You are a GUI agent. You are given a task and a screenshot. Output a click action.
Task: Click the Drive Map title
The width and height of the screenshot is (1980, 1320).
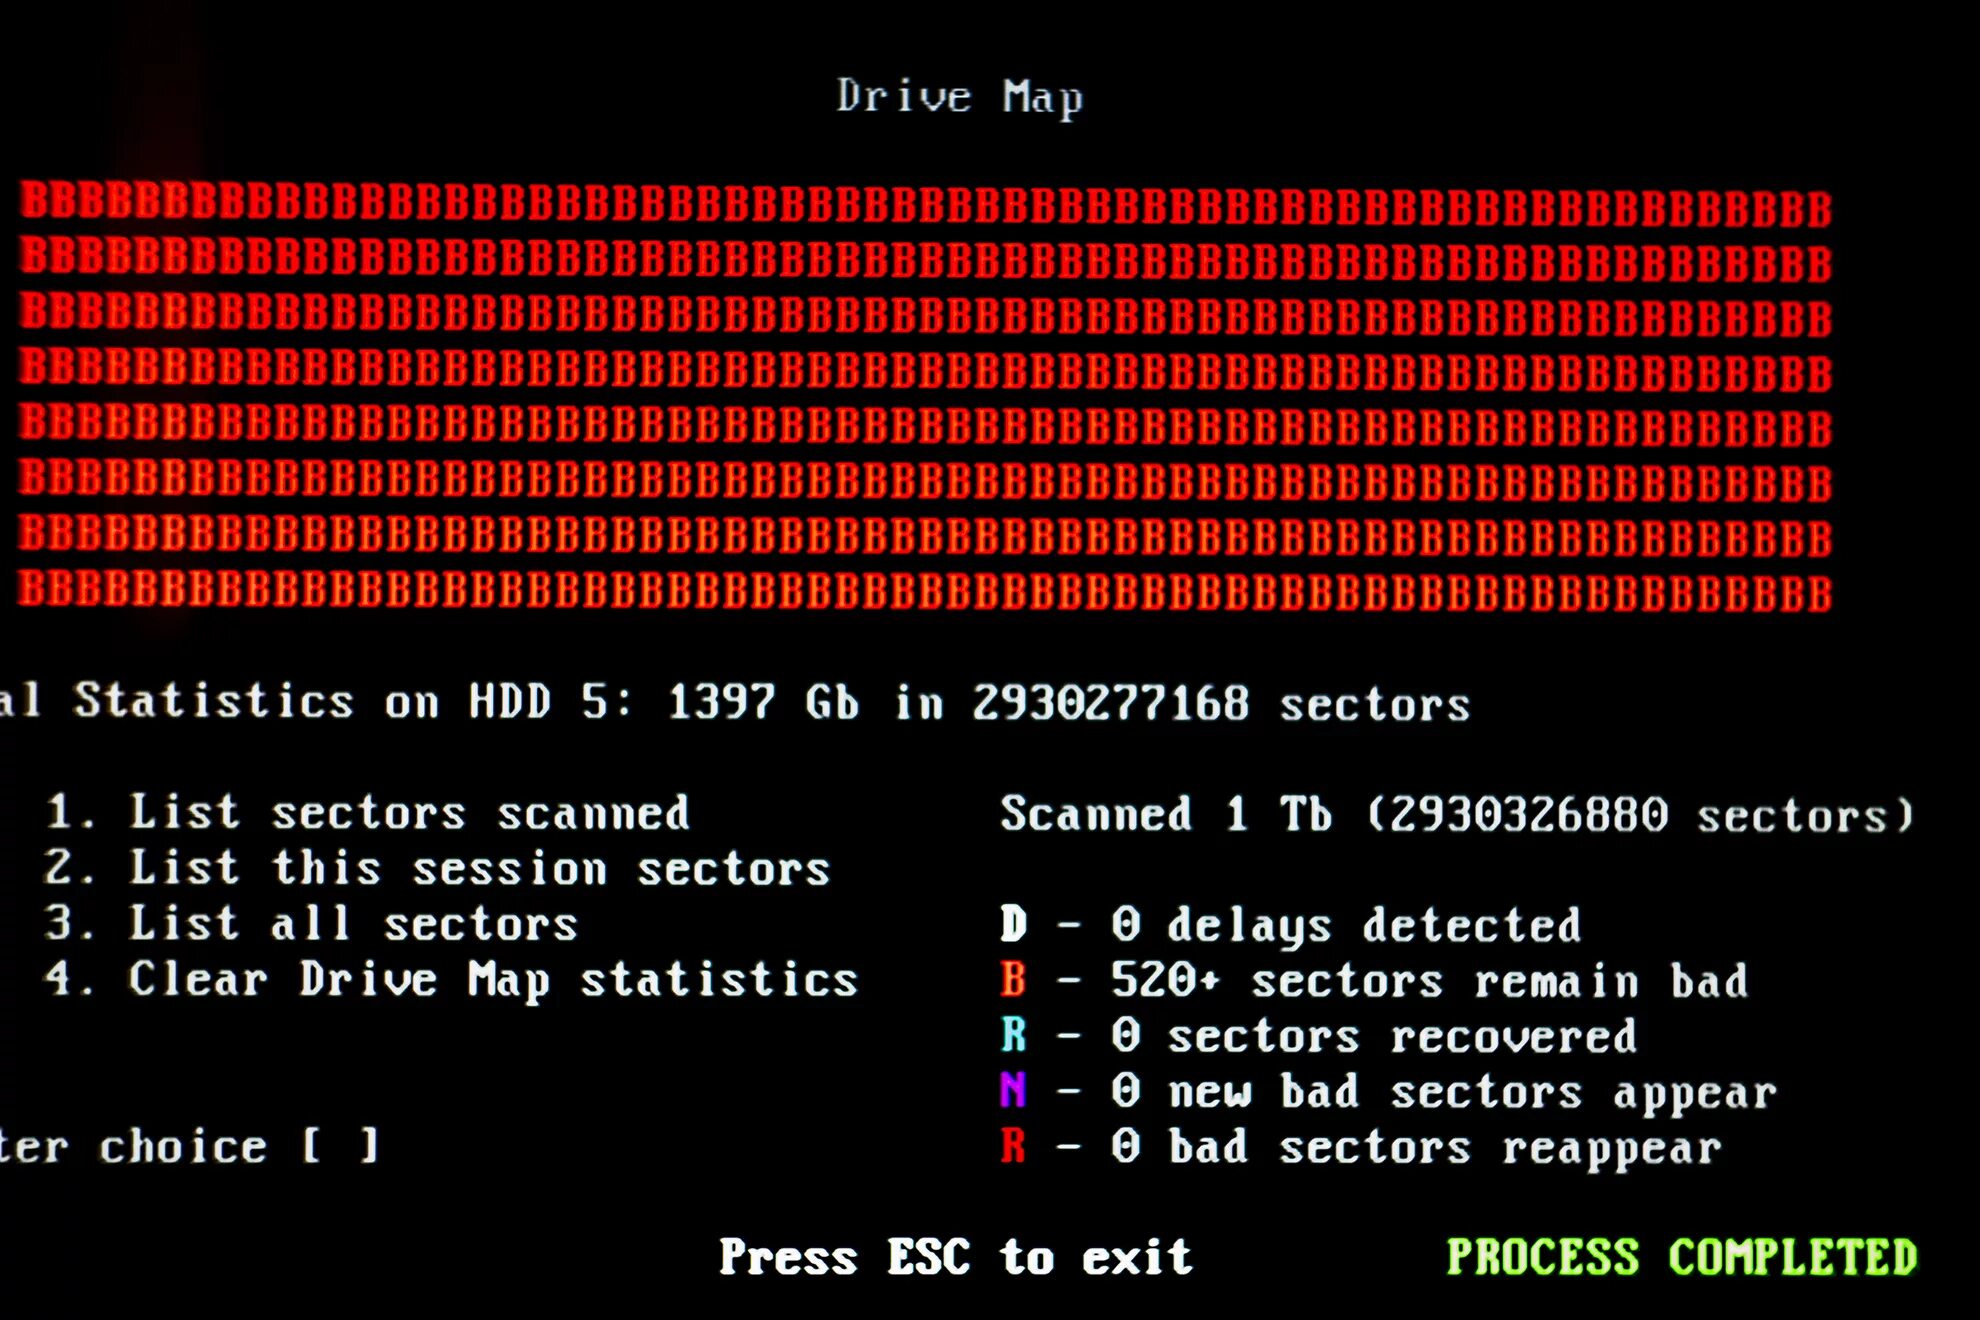pyautogui.click(x=960, y=98)
